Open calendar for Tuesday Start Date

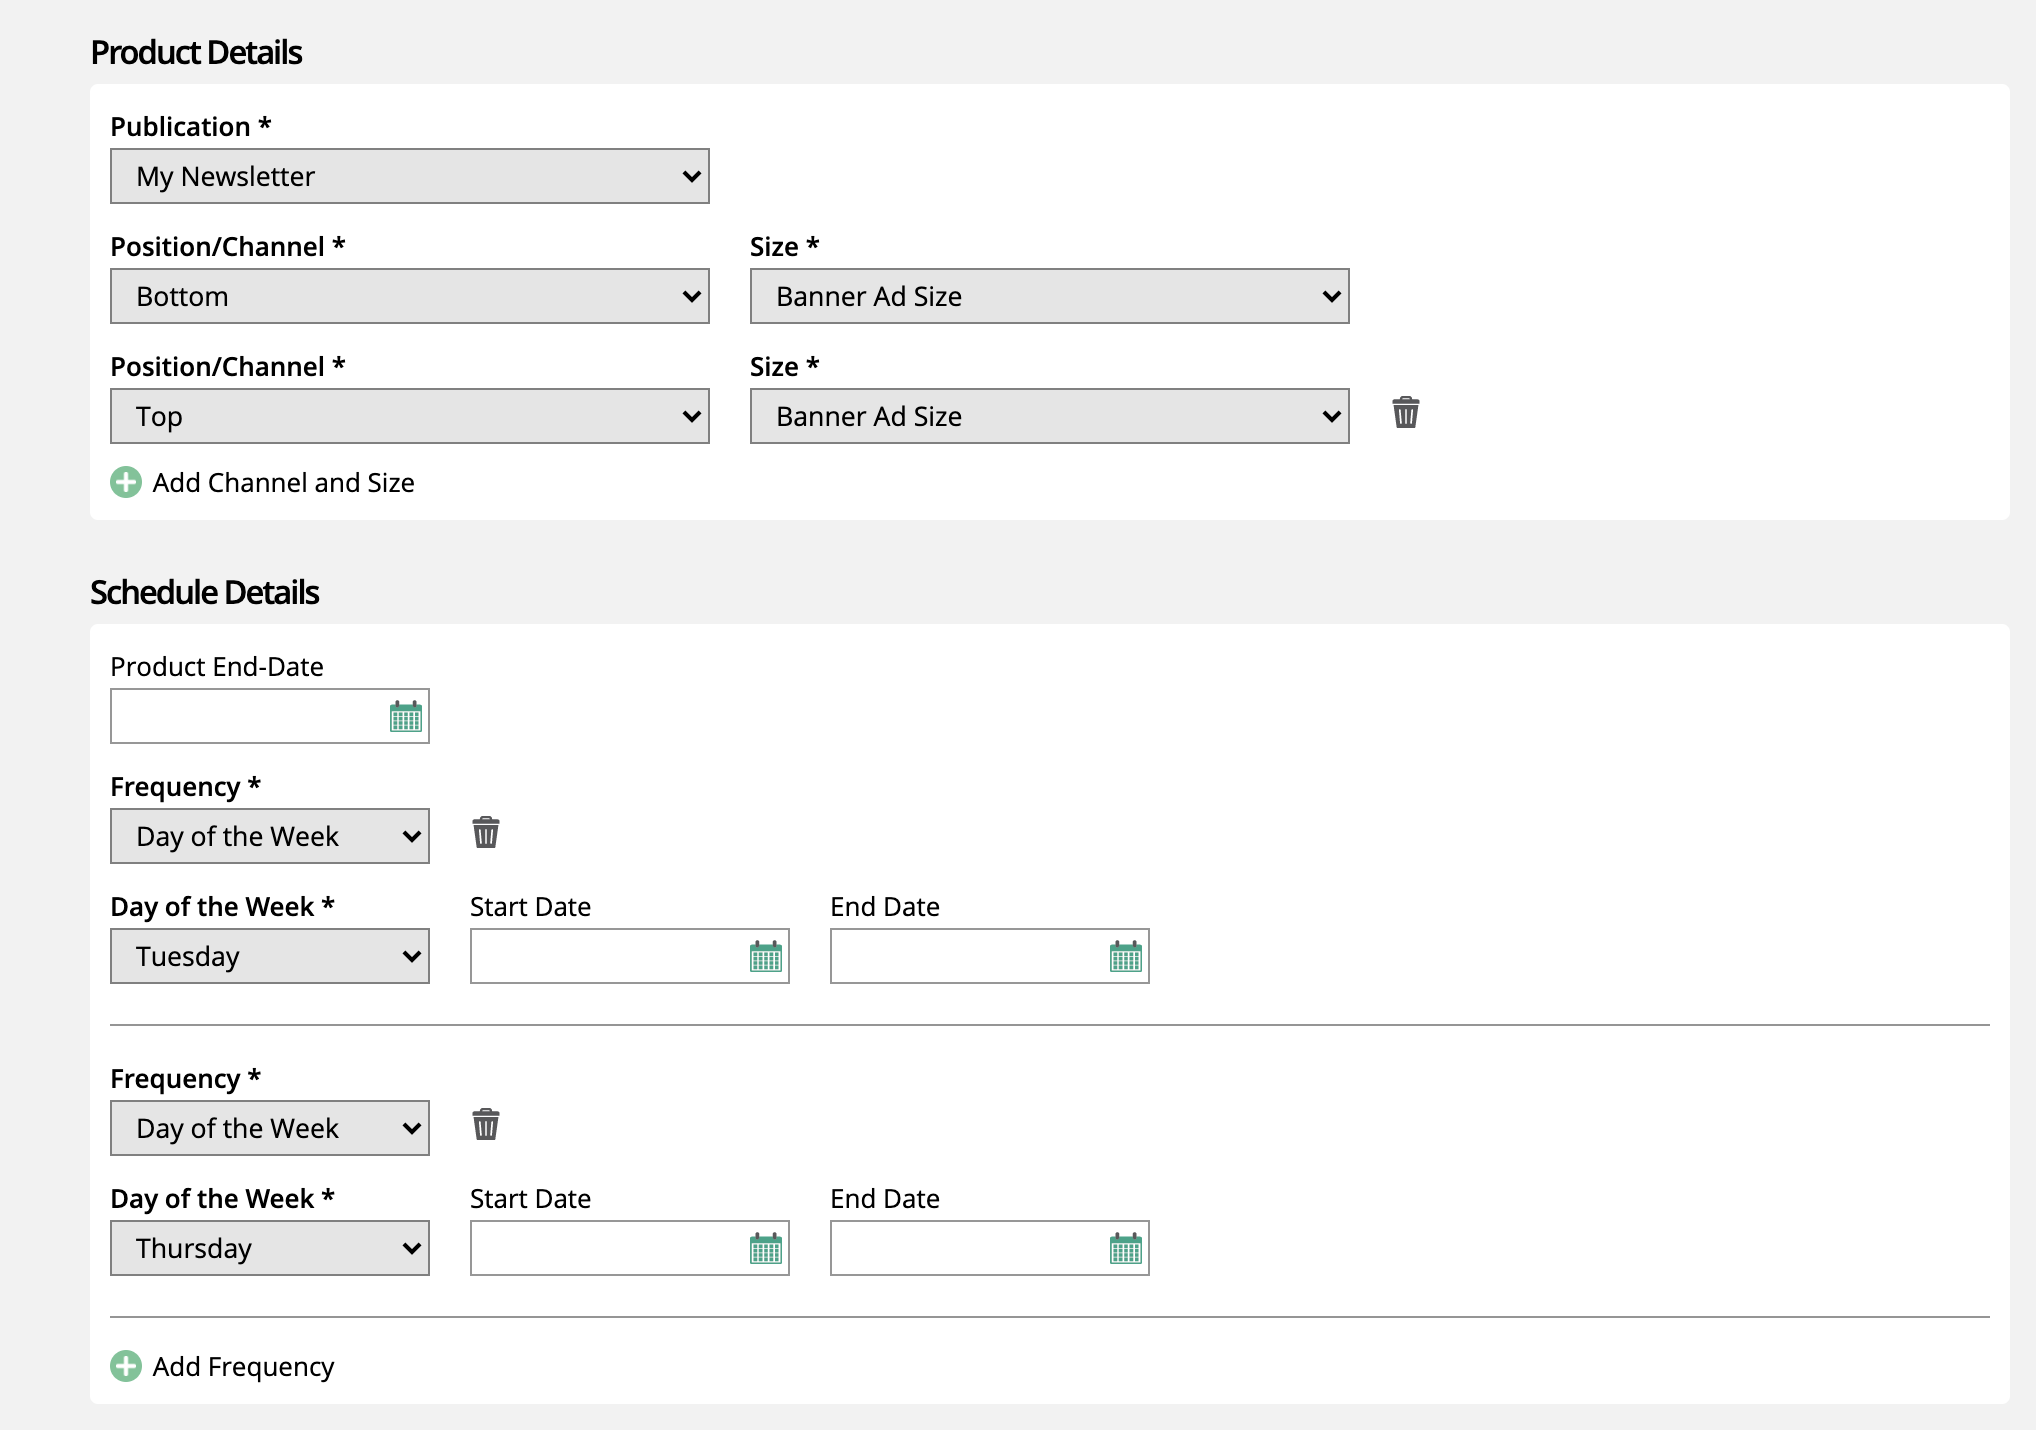765,957
